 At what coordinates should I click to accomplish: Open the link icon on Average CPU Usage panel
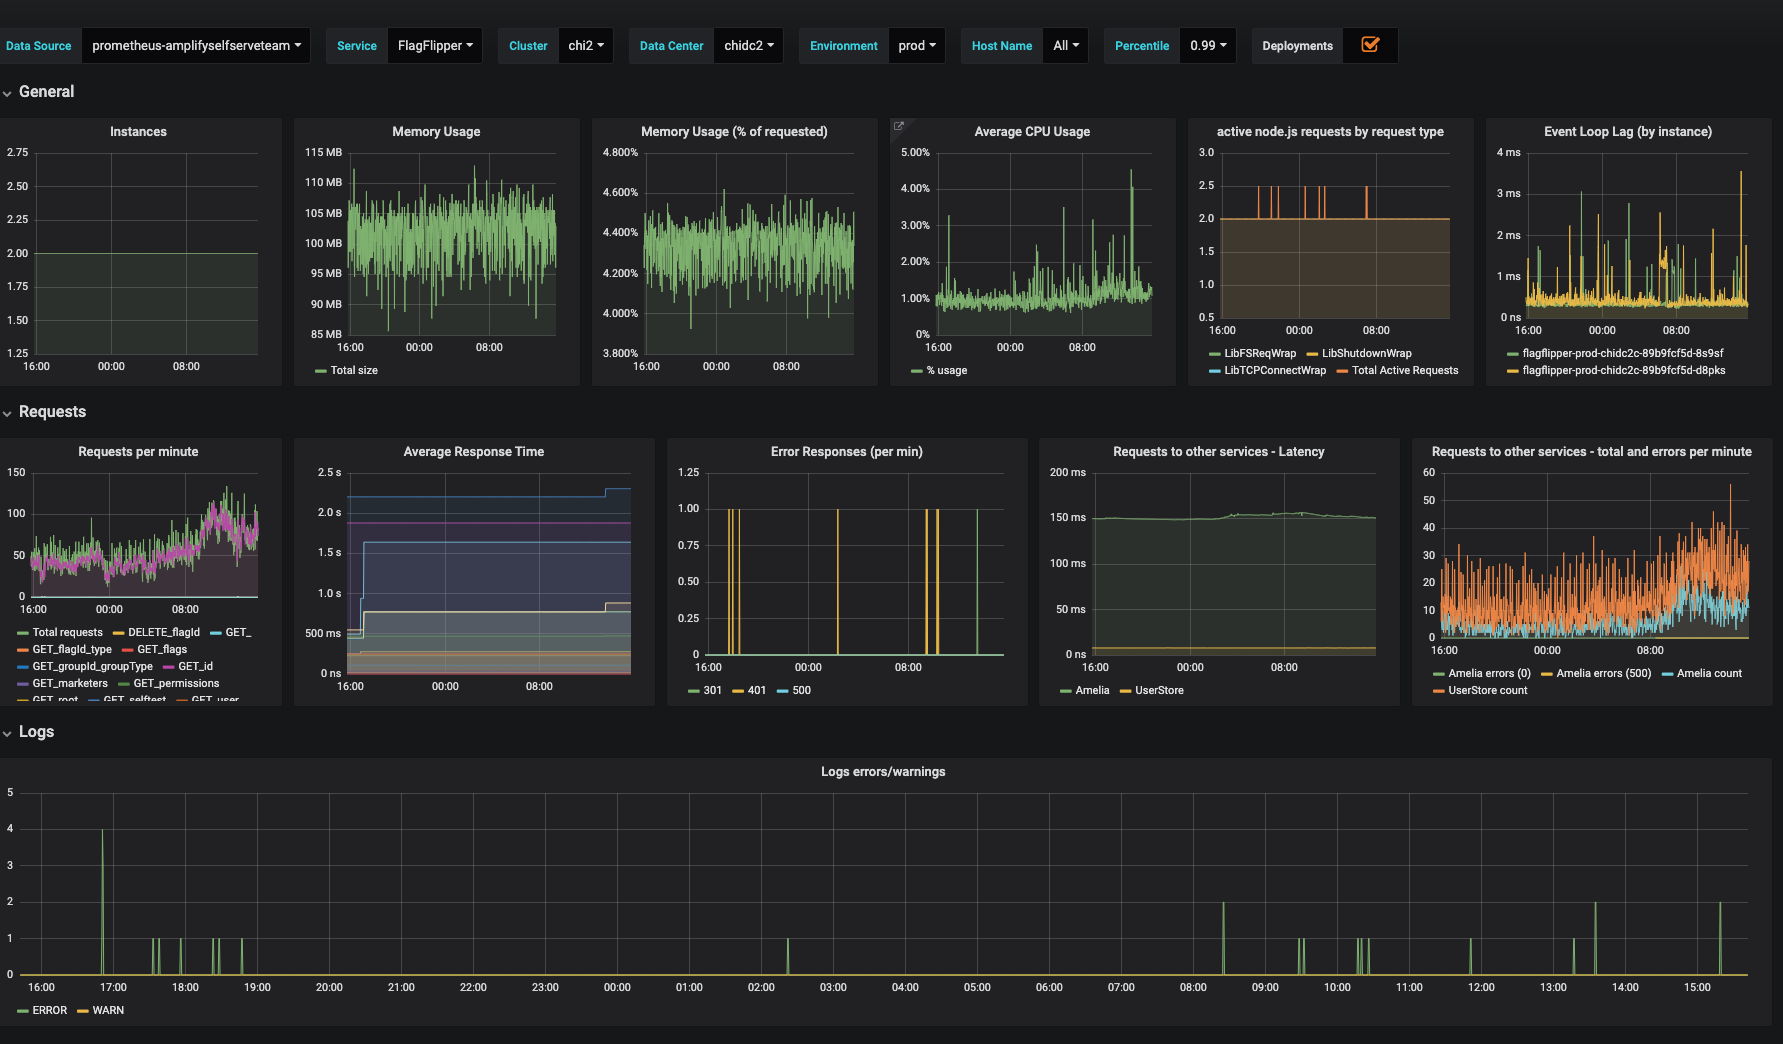pyautogui.click(x=898, y=126)
